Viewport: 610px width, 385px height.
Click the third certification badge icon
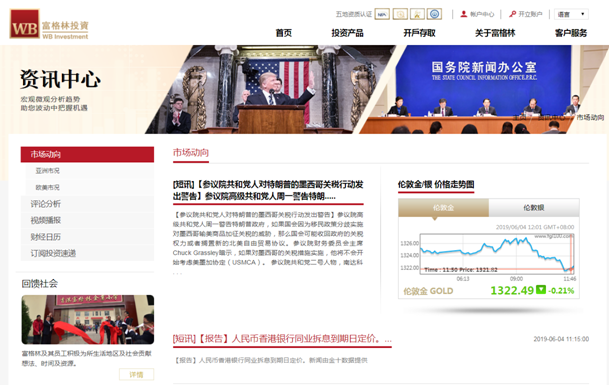(417, 14)
